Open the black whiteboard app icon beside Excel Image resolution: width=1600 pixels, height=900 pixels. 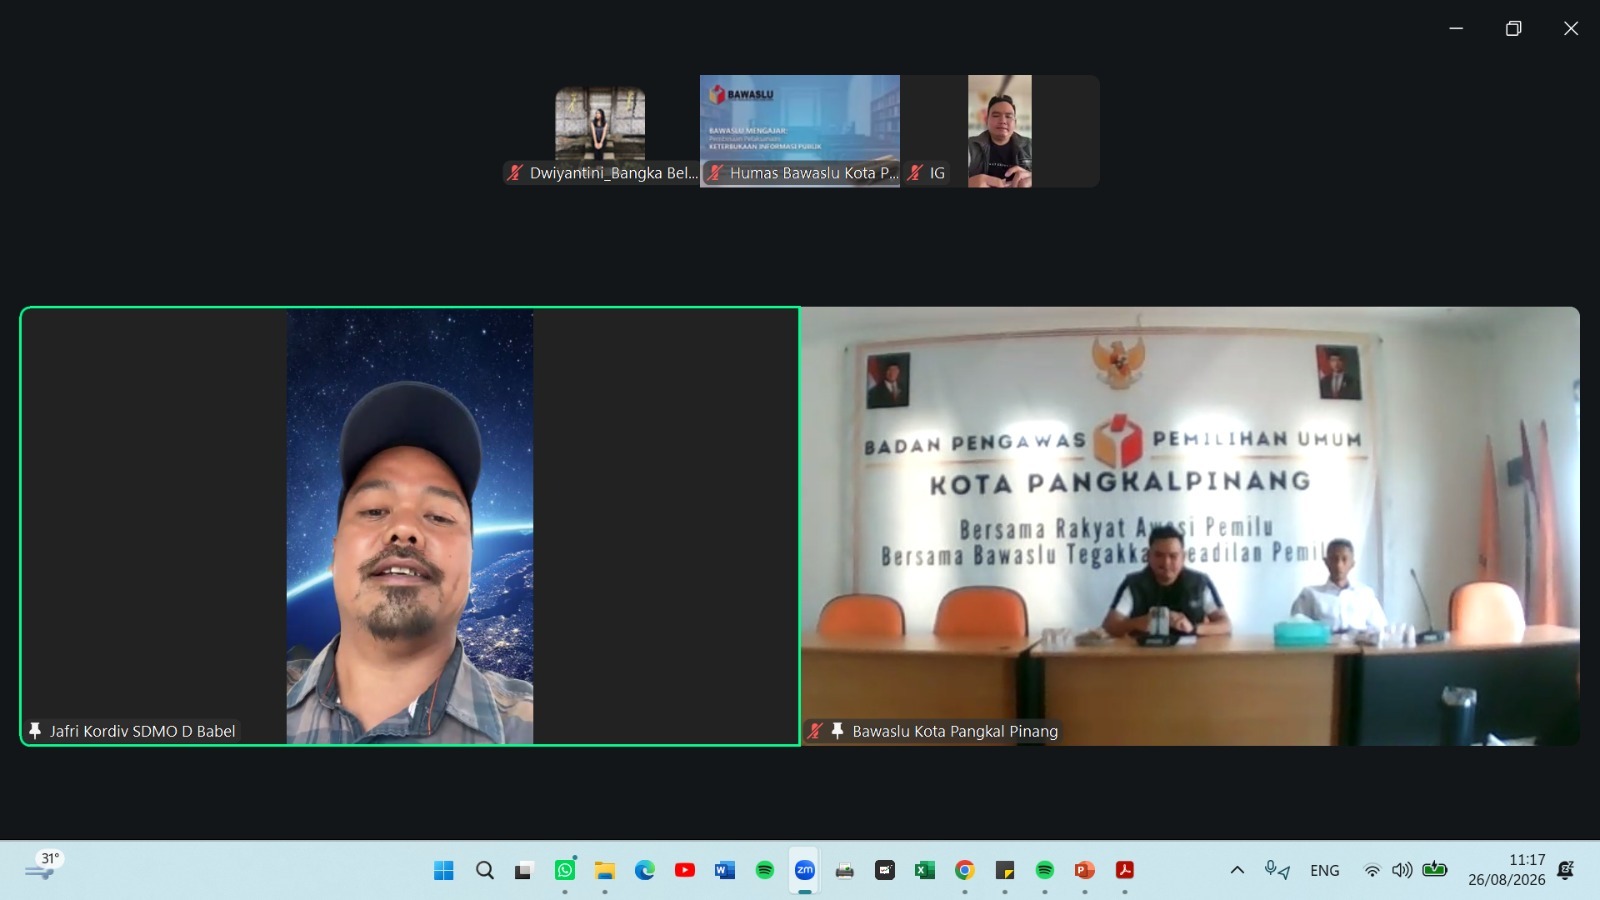coord(885,870)
